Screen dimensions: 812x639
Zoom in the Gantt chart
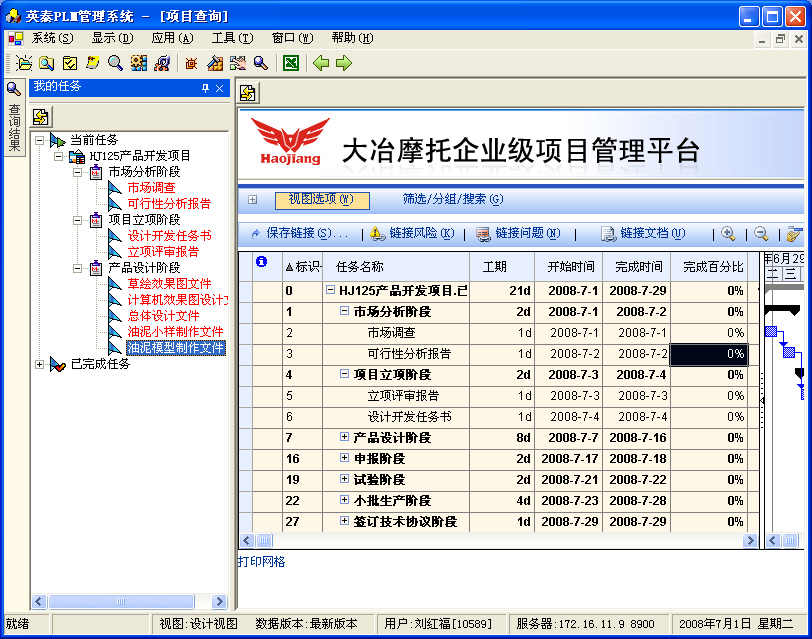[x=729, y=234]
